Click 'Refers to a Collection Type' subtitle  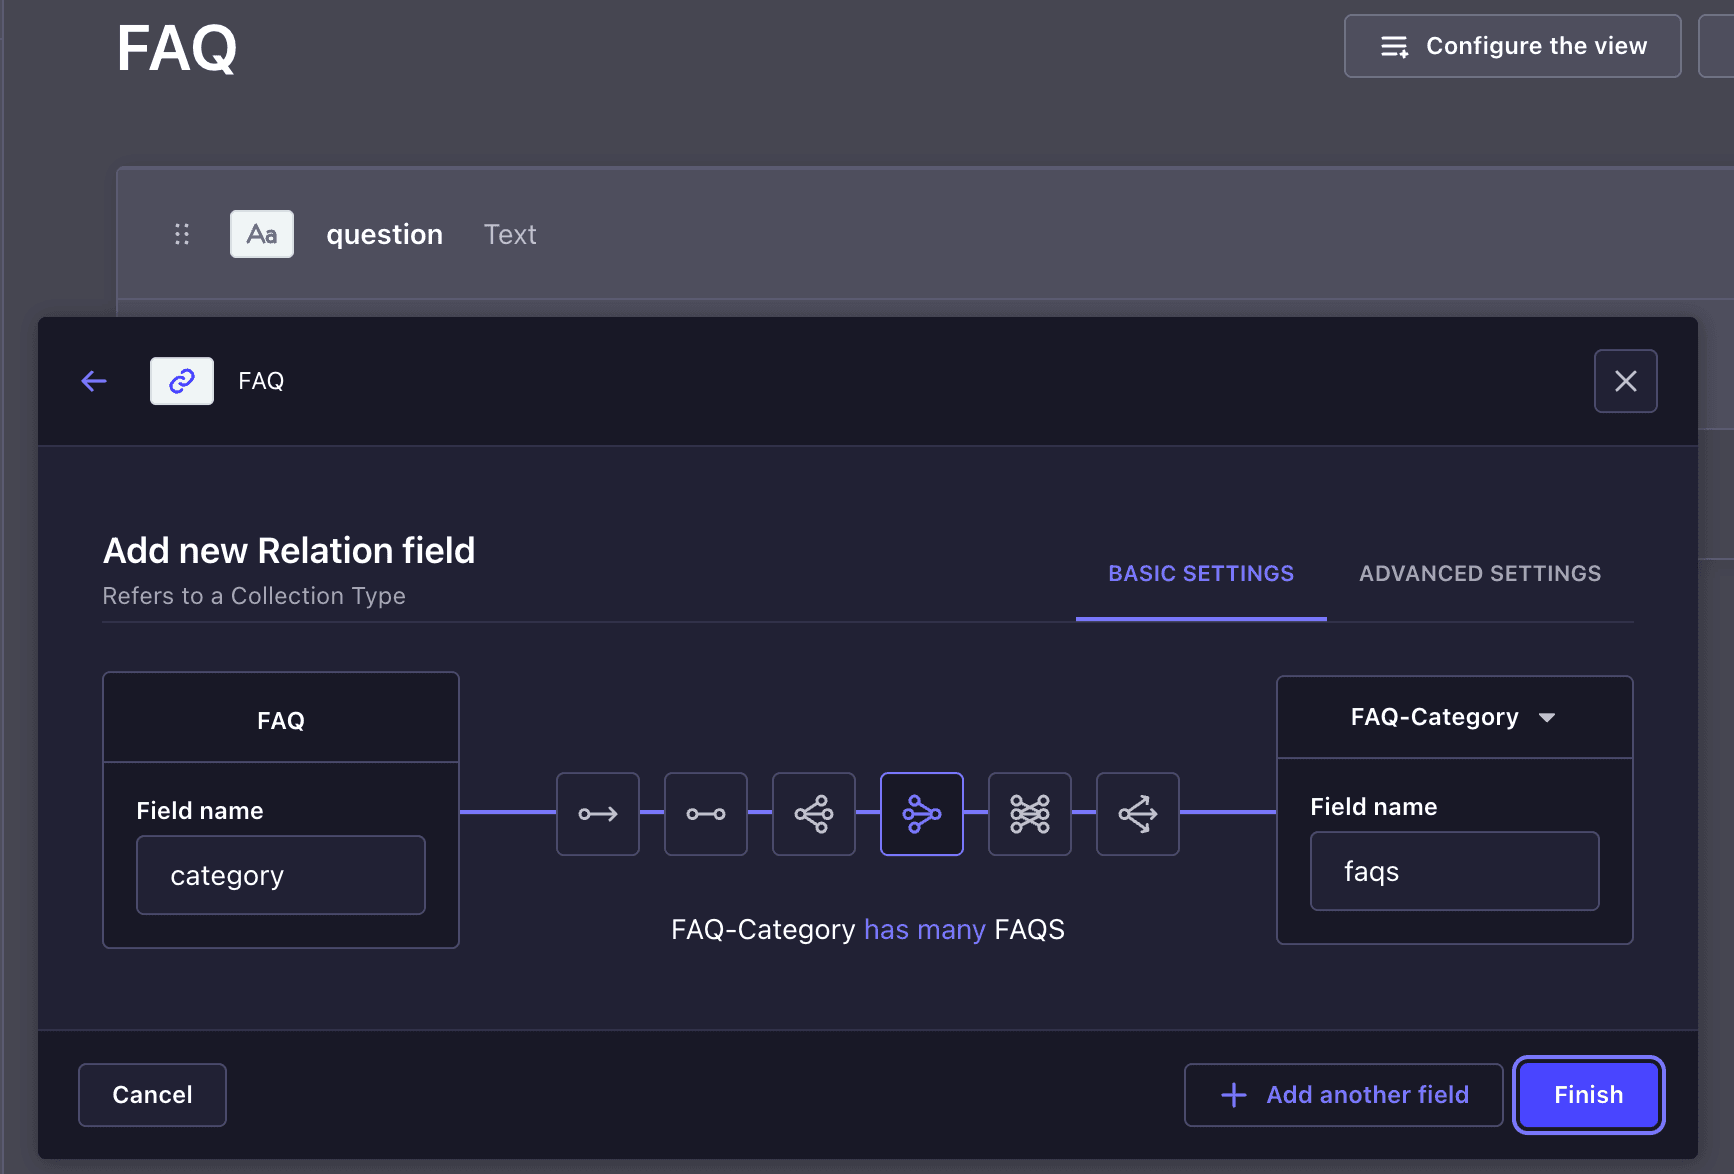coord(254,596)
